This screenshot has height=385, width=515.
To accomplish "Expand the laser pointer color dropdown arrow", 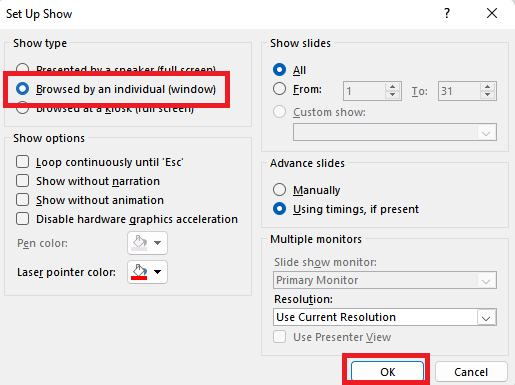I will [x=157, y=272].
